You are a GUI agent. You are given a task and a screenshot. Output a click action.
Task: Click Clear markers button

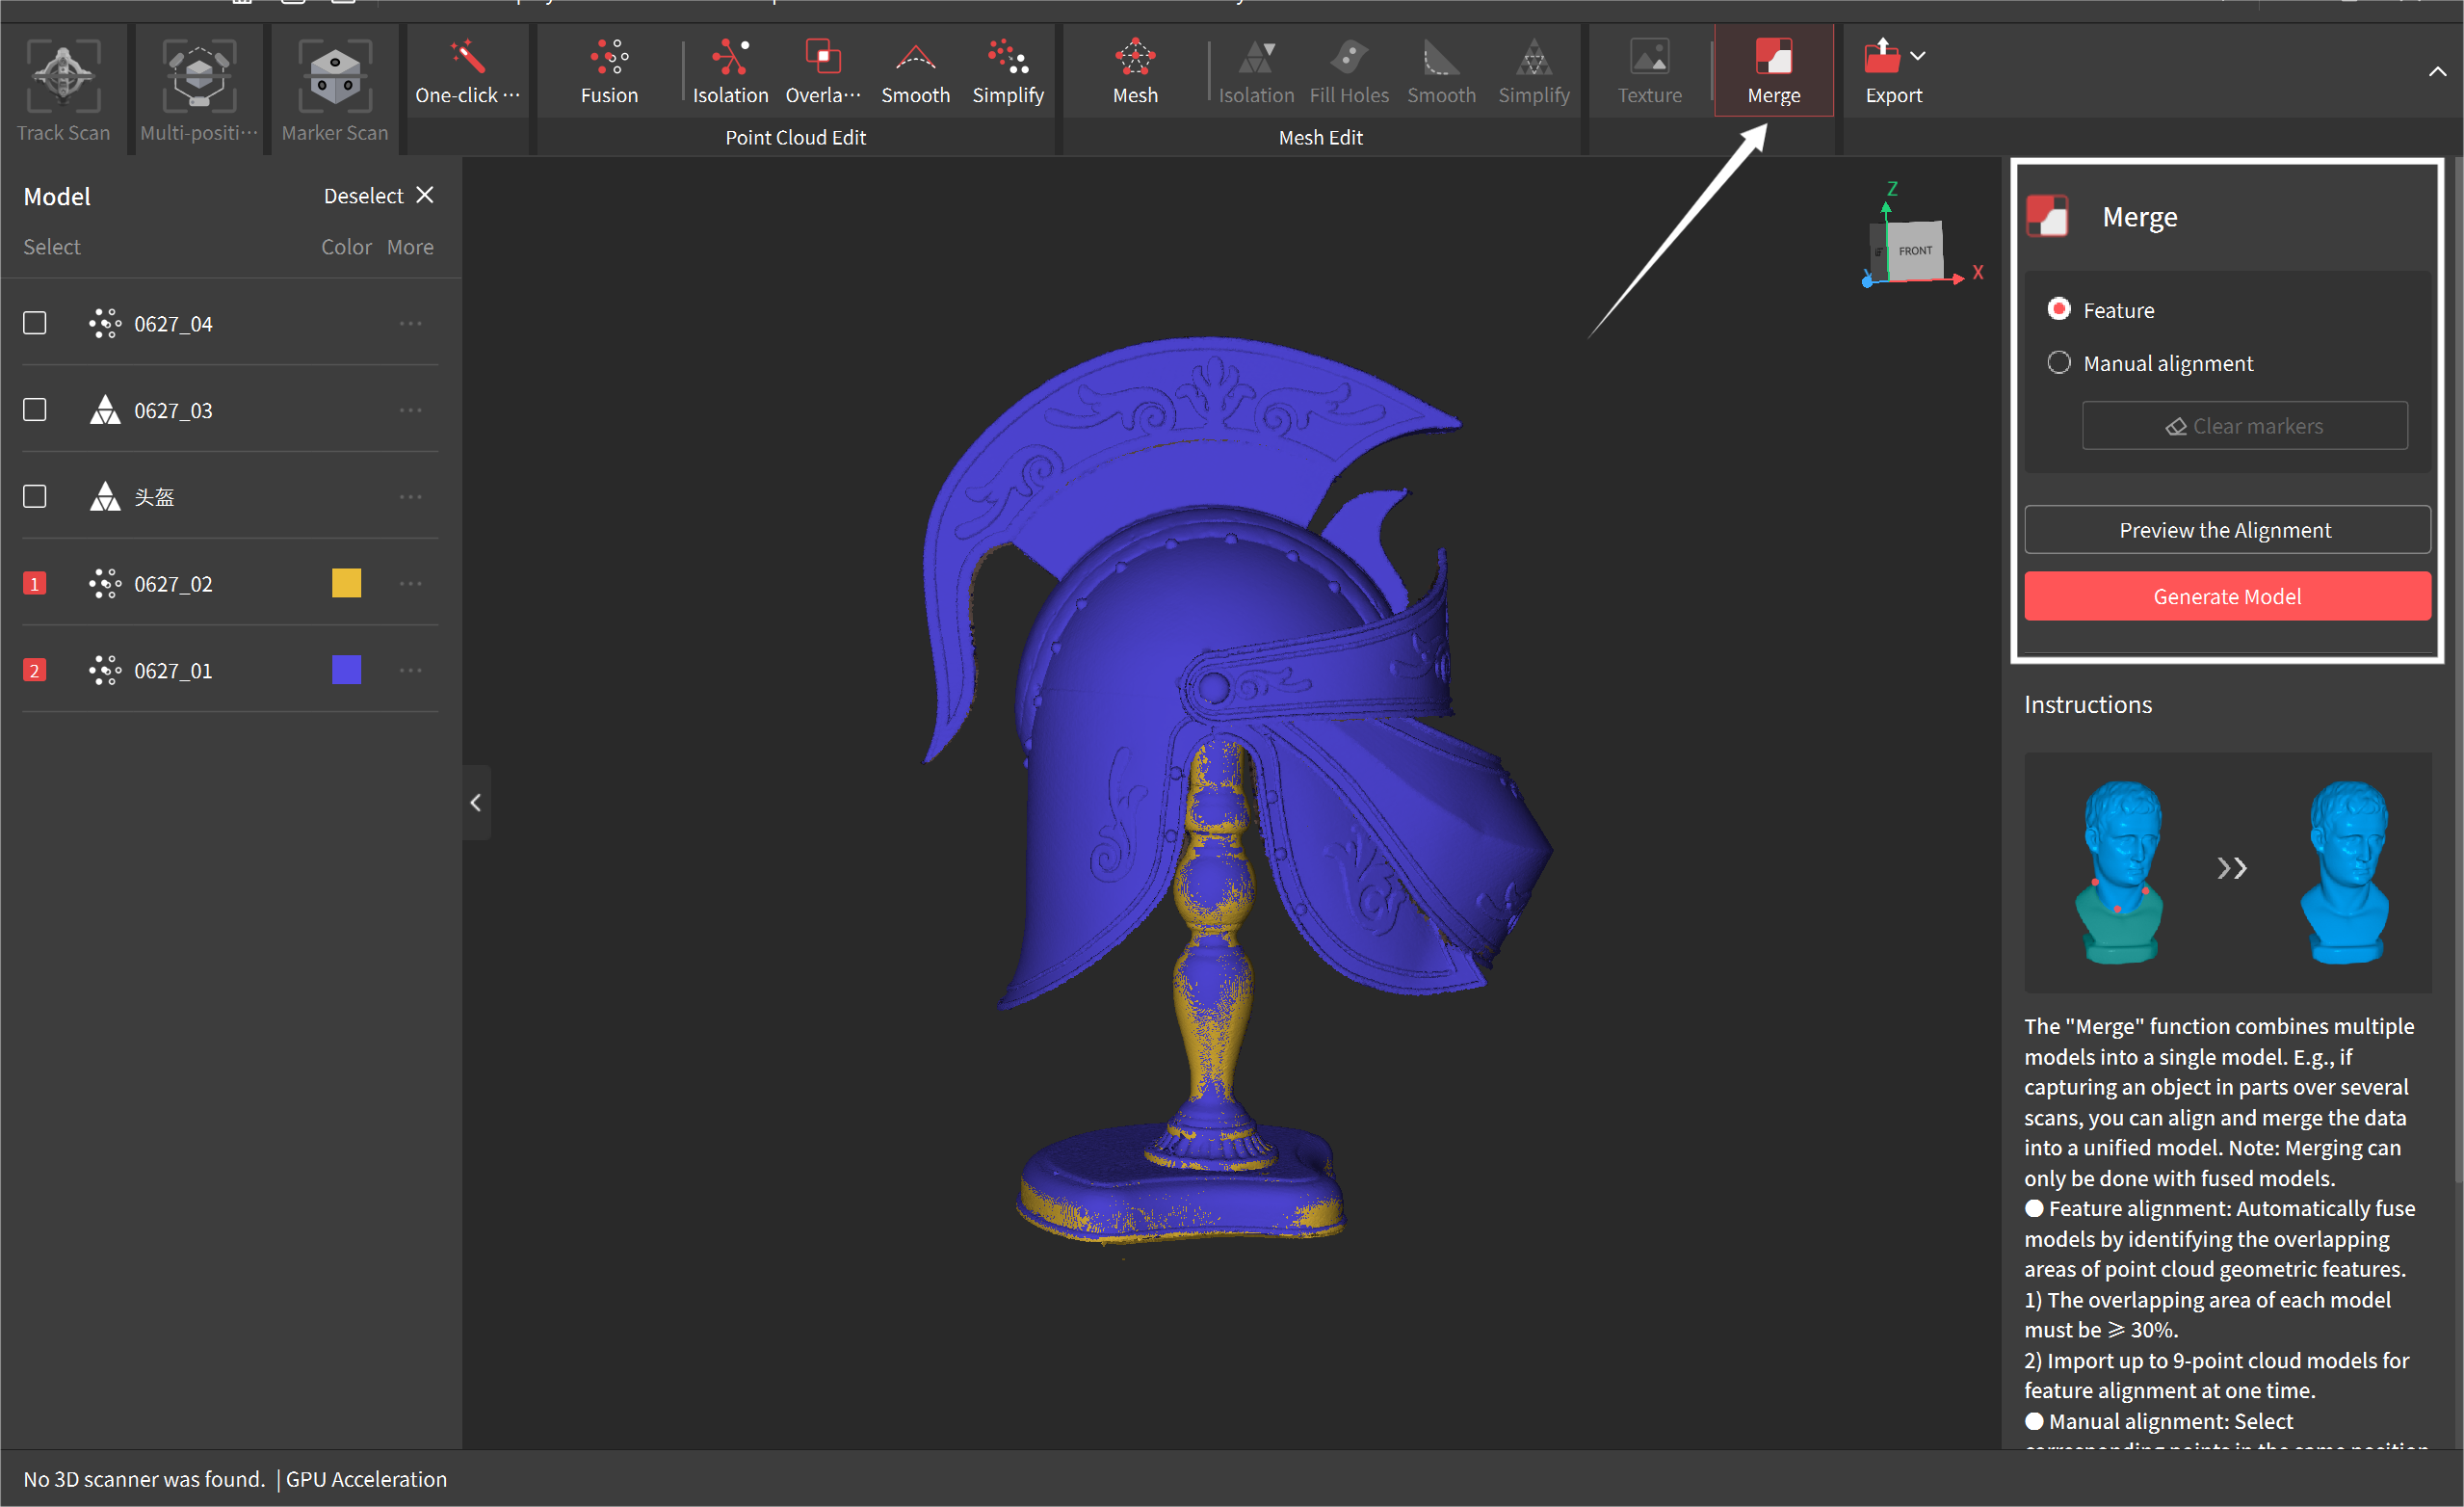point(2244,426)
